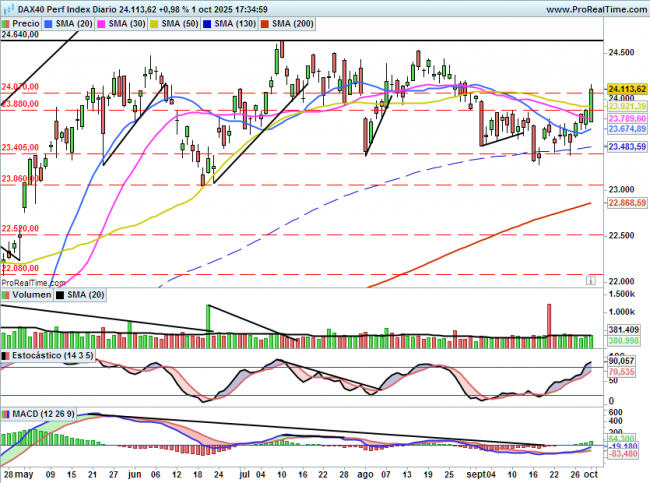
Task: Click the Precio legend icon
Action: tap(7, 22)
